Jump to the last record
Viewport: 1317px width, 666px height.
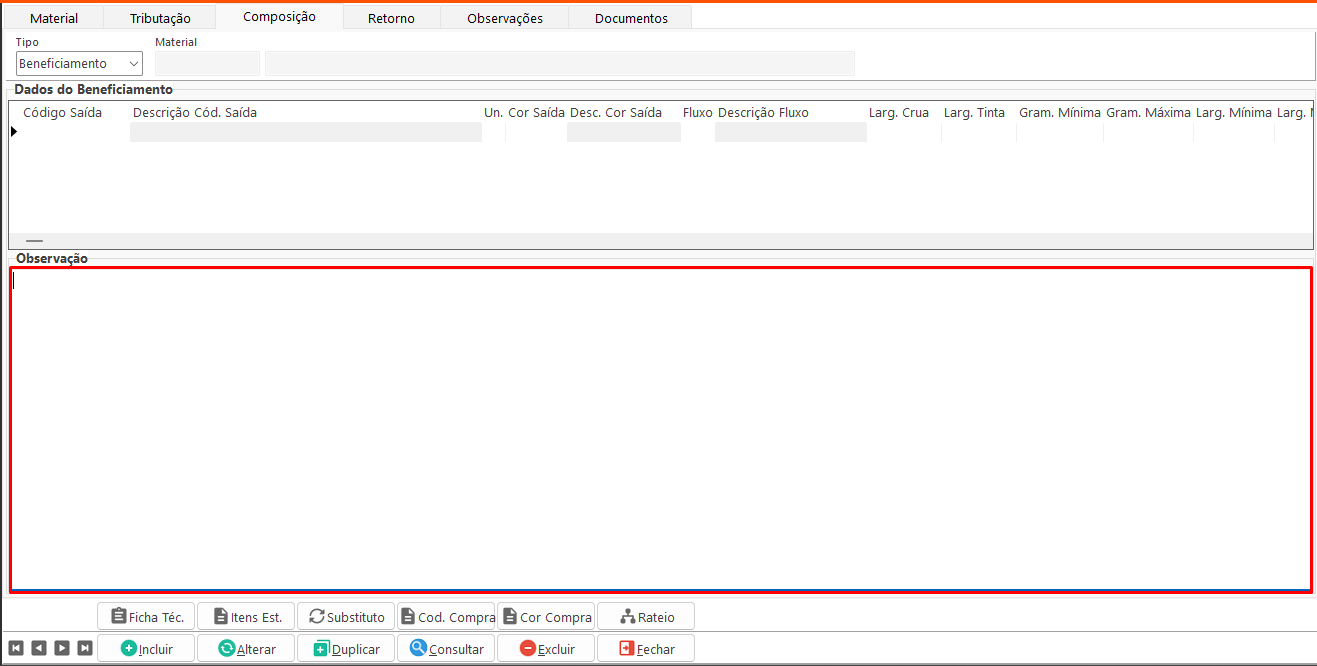pos(85,648)
